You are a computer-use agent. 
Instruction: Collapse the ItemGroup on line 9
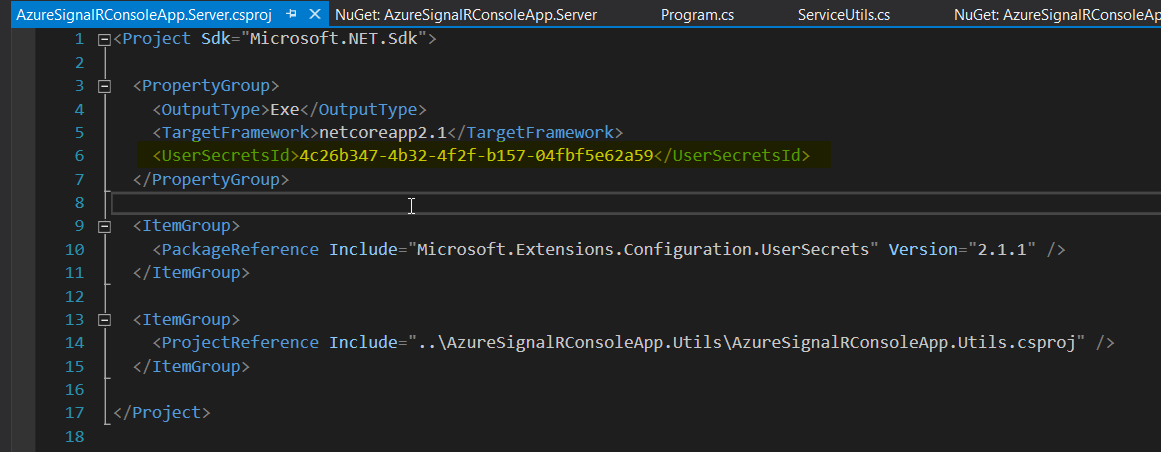pyautogui.click(x=104, y=226)
